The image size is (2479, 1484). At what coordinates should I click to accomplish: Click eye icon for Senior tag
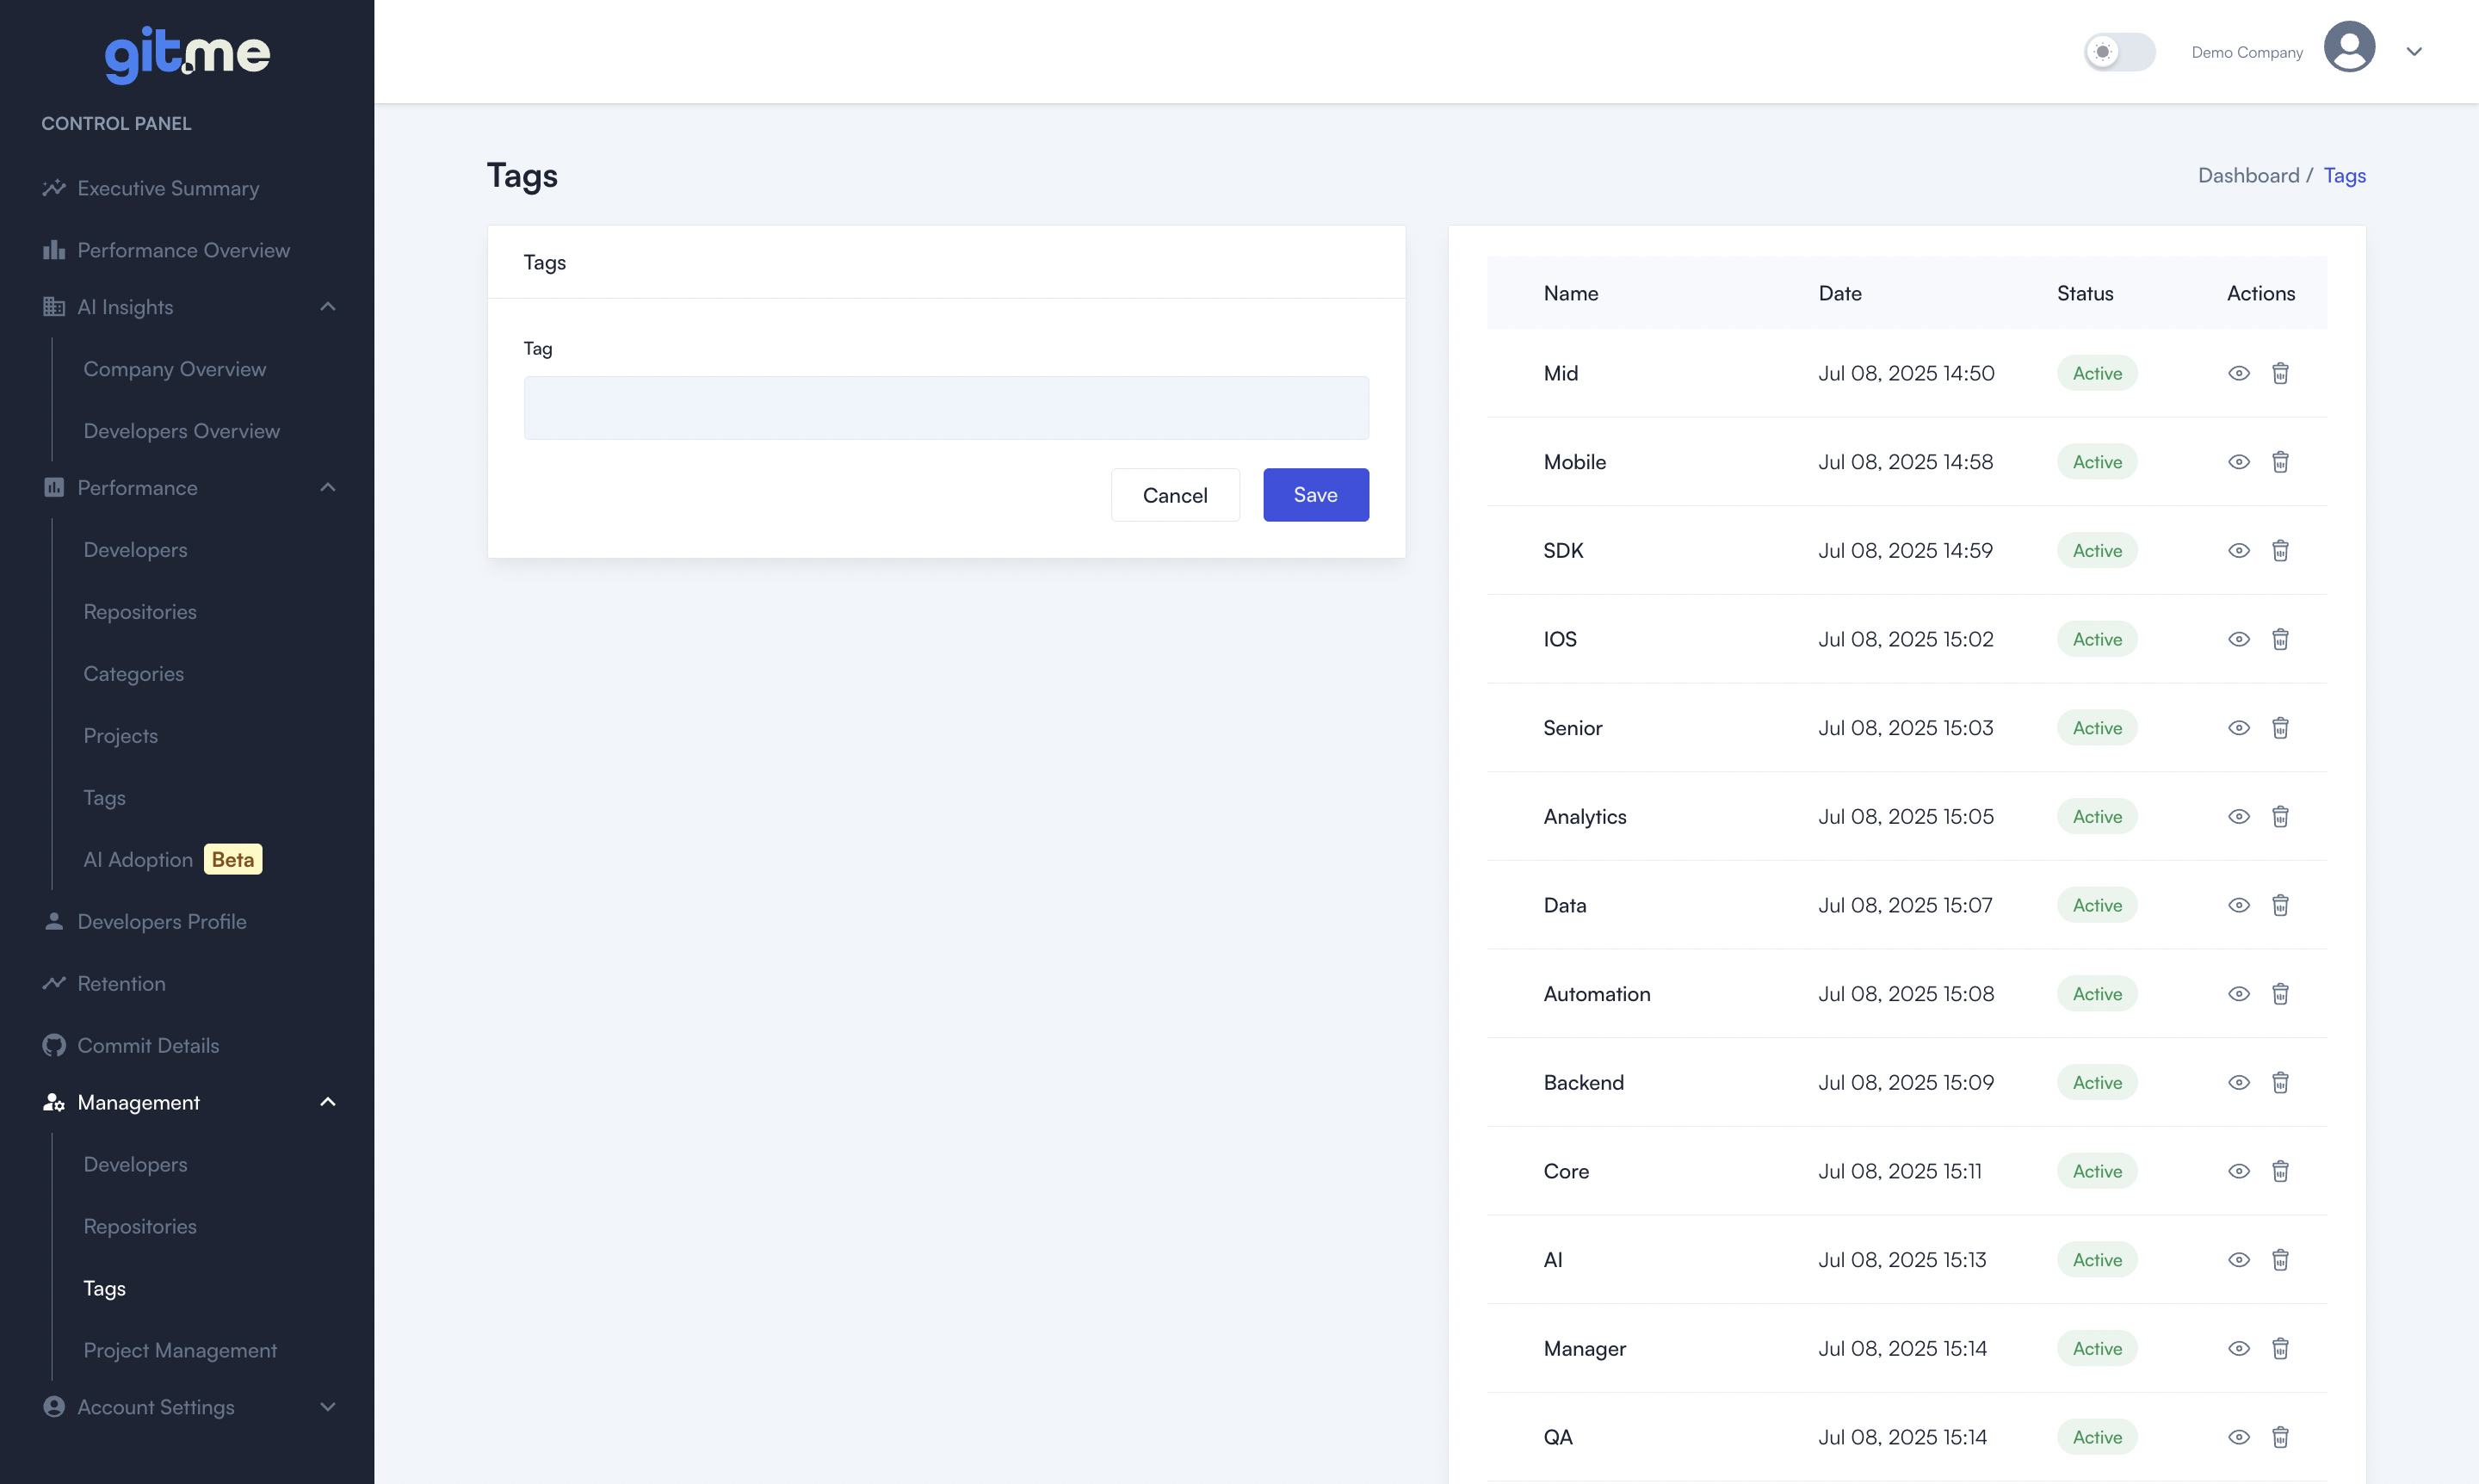[x=2239, y=728]
